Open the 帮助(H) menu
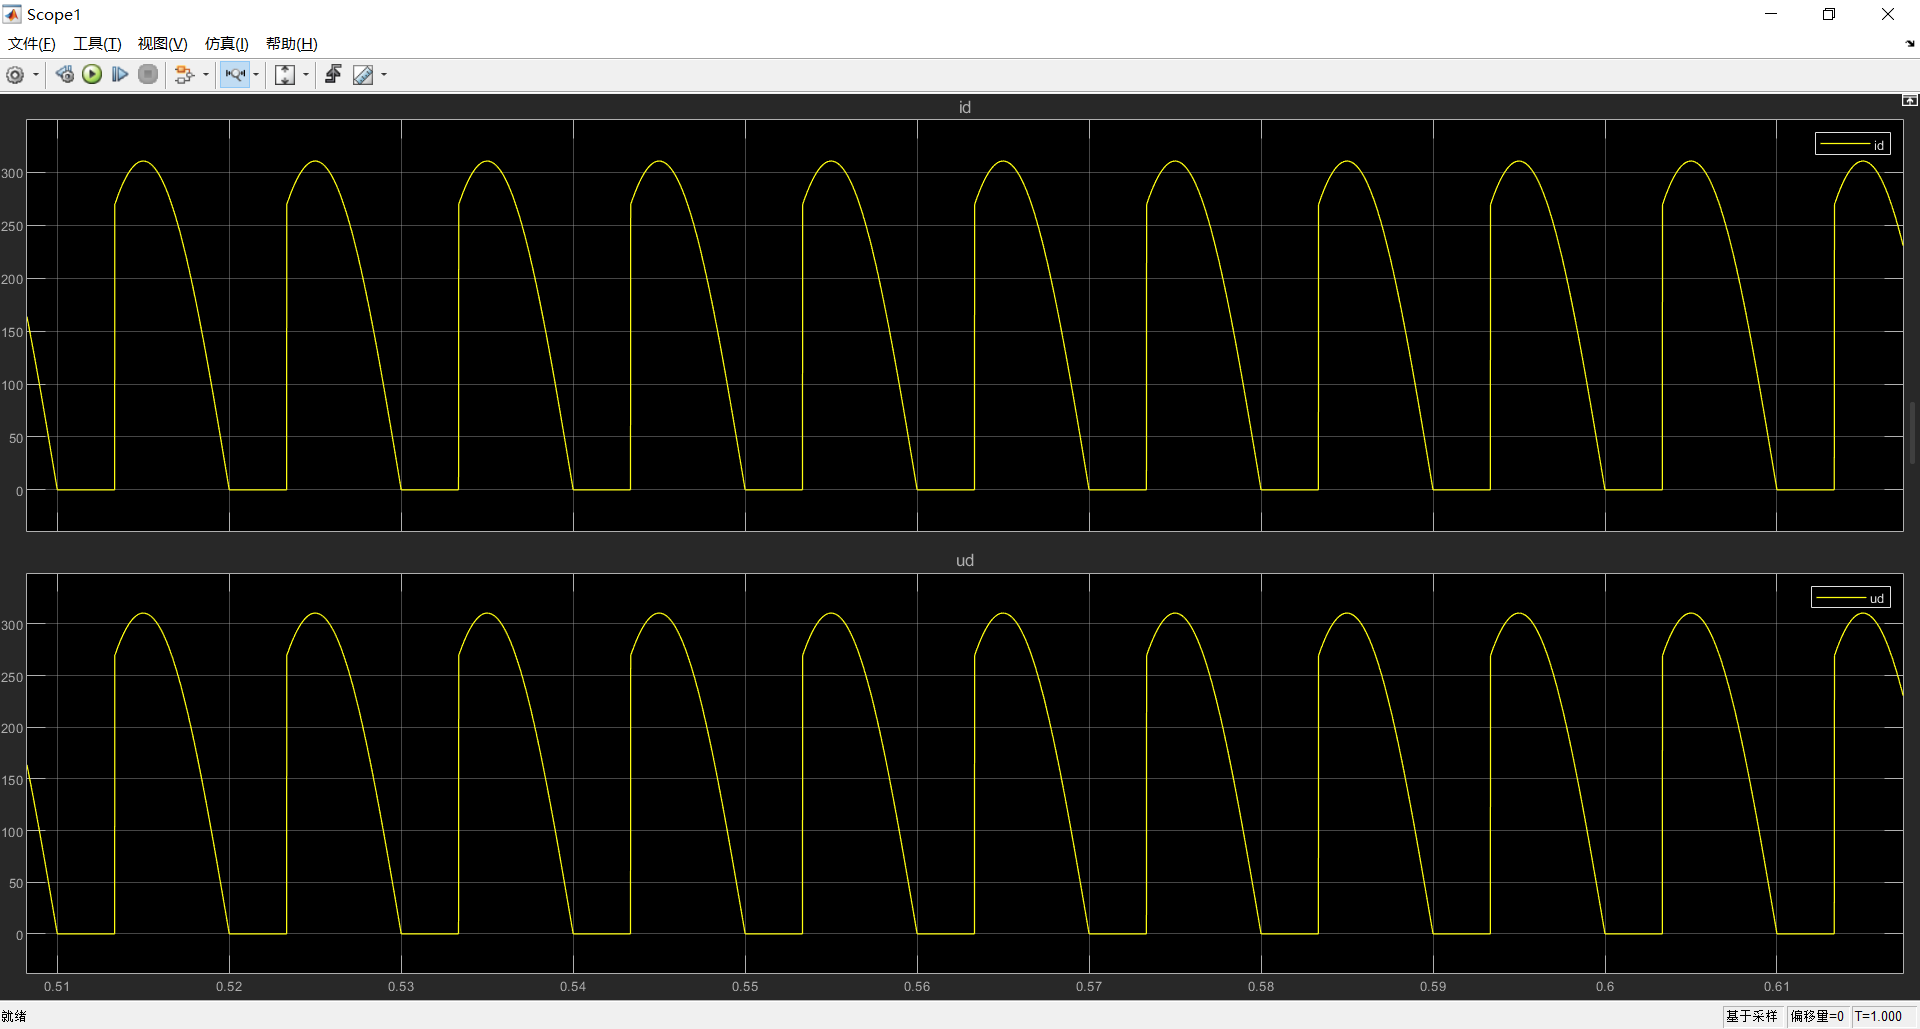The width and height of the screenshot is (1920, 1029). tap(292, 44)
